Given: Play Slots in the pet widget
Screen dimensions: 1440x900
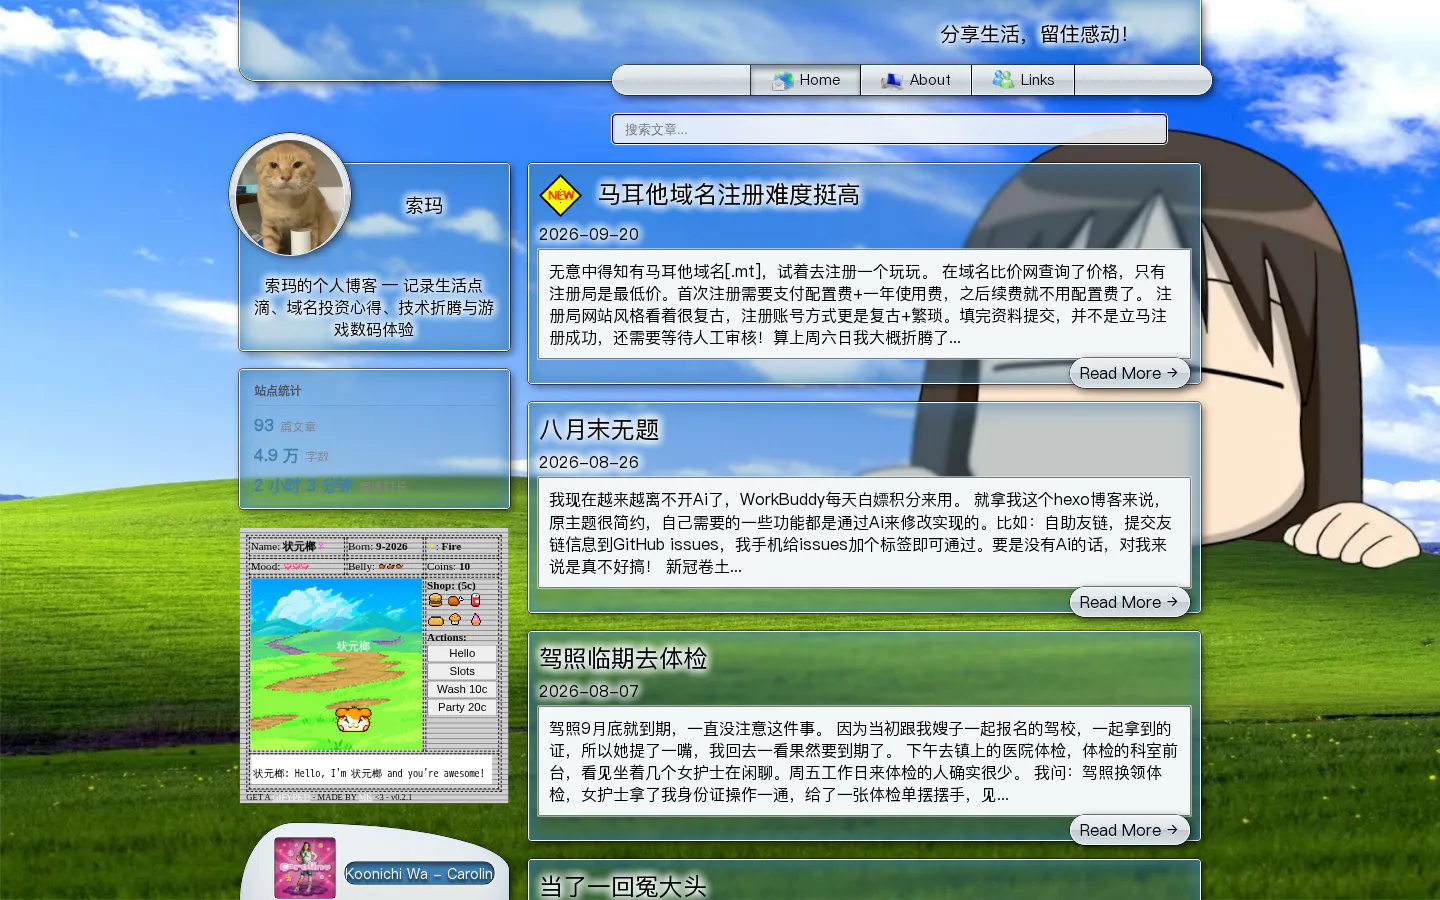Looking at the screenshot, I should pos(462,671).
